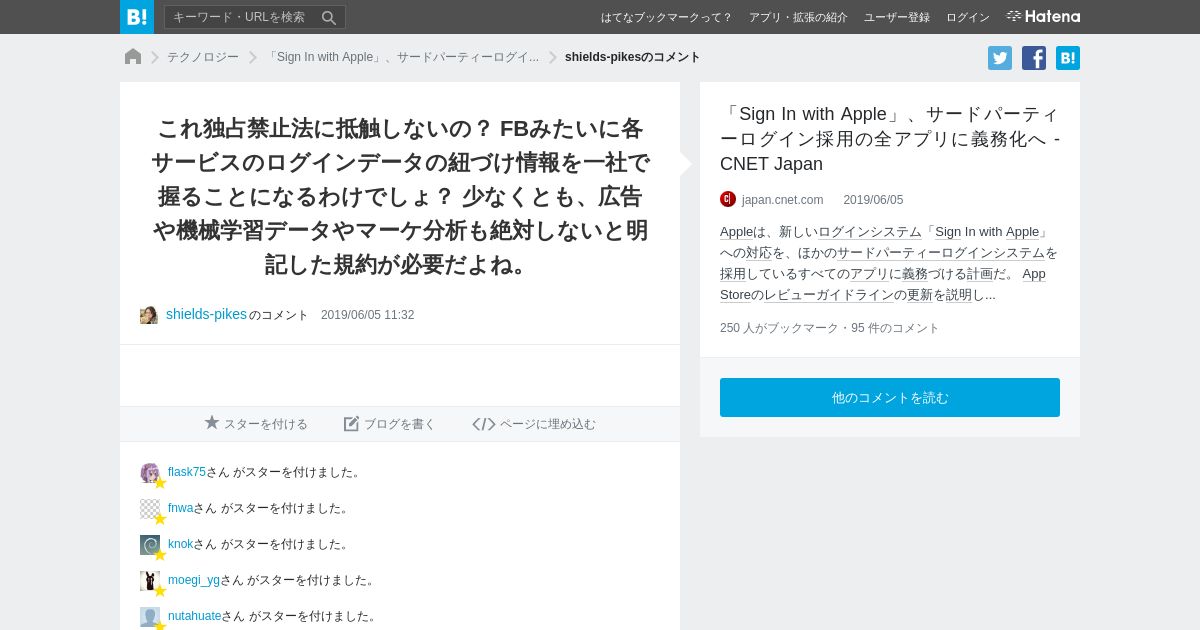Open the CNET Japan article title
Viewport: 1200px width, 630px height.
click(890, 139)
